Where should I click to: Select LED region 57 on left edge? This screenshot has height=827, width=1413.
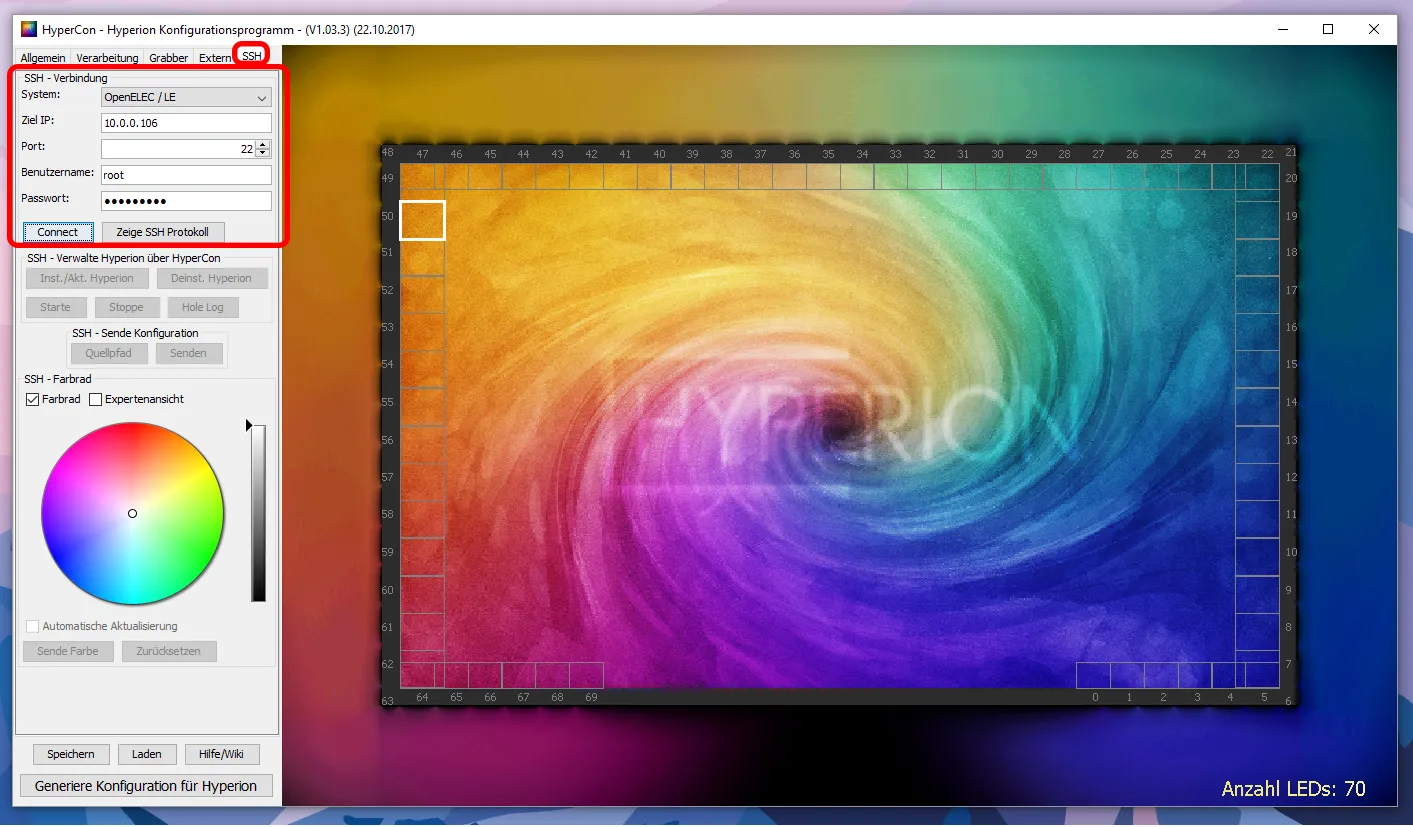[x=422, y=481]
